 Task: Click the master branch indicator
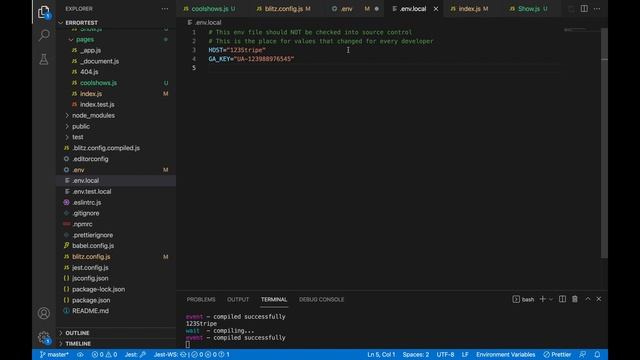coord(54,354)
